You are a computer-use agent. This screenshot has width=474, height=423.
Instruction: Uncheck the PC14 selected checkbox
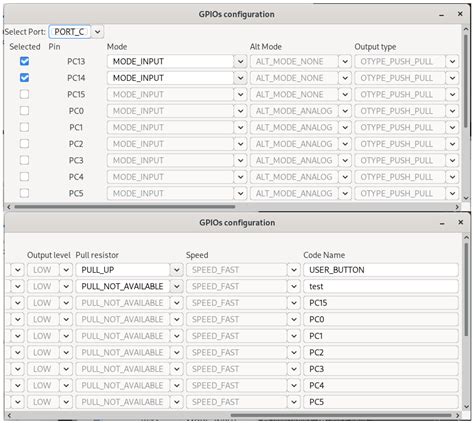[24, 78]
